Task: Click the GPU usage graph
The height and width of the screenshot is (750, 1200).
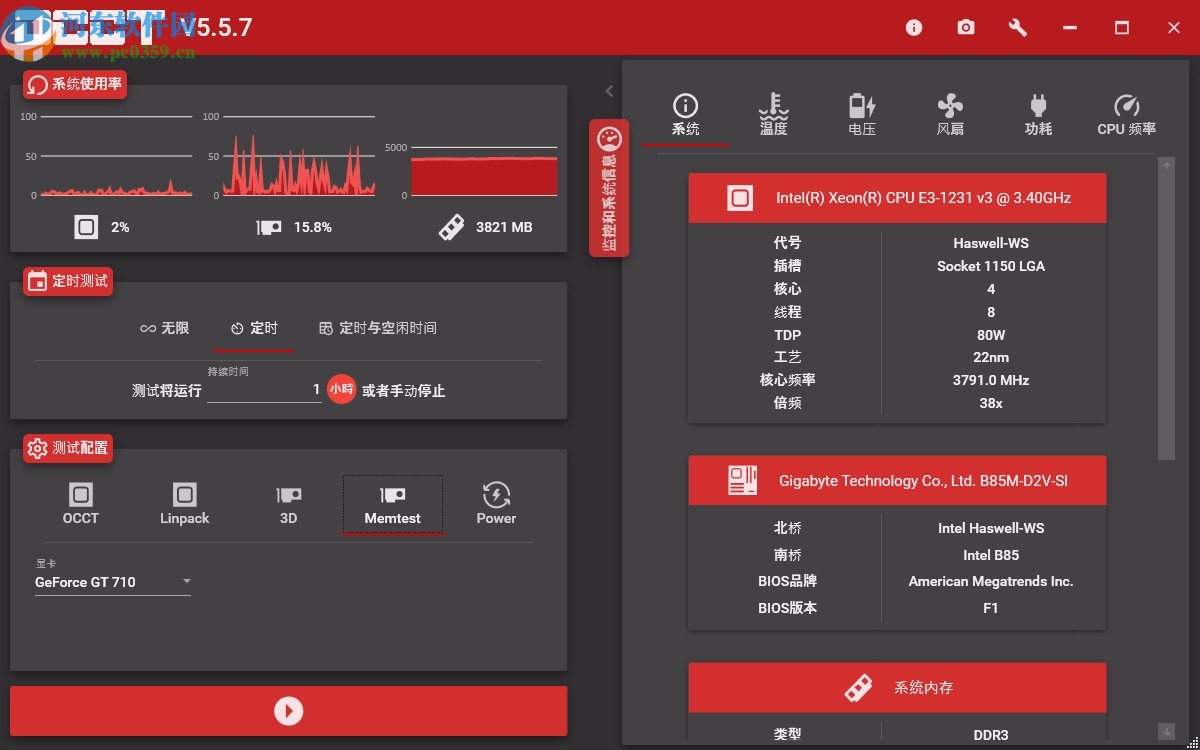Action: pos(298,157)
